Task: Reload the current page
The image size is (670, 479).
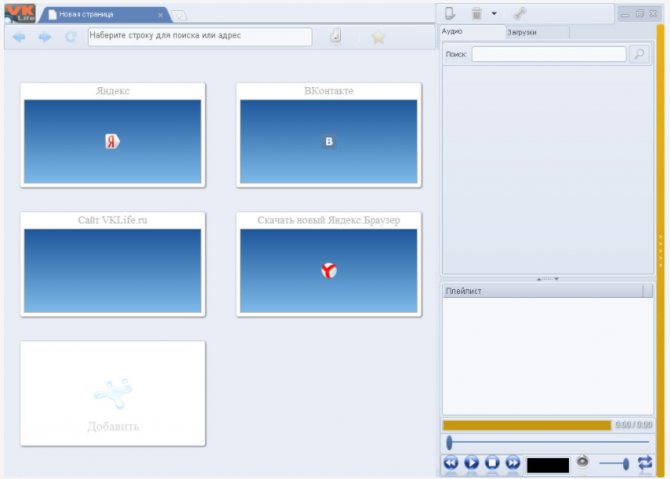Action: pyautogui.click(x=71, y=37)
